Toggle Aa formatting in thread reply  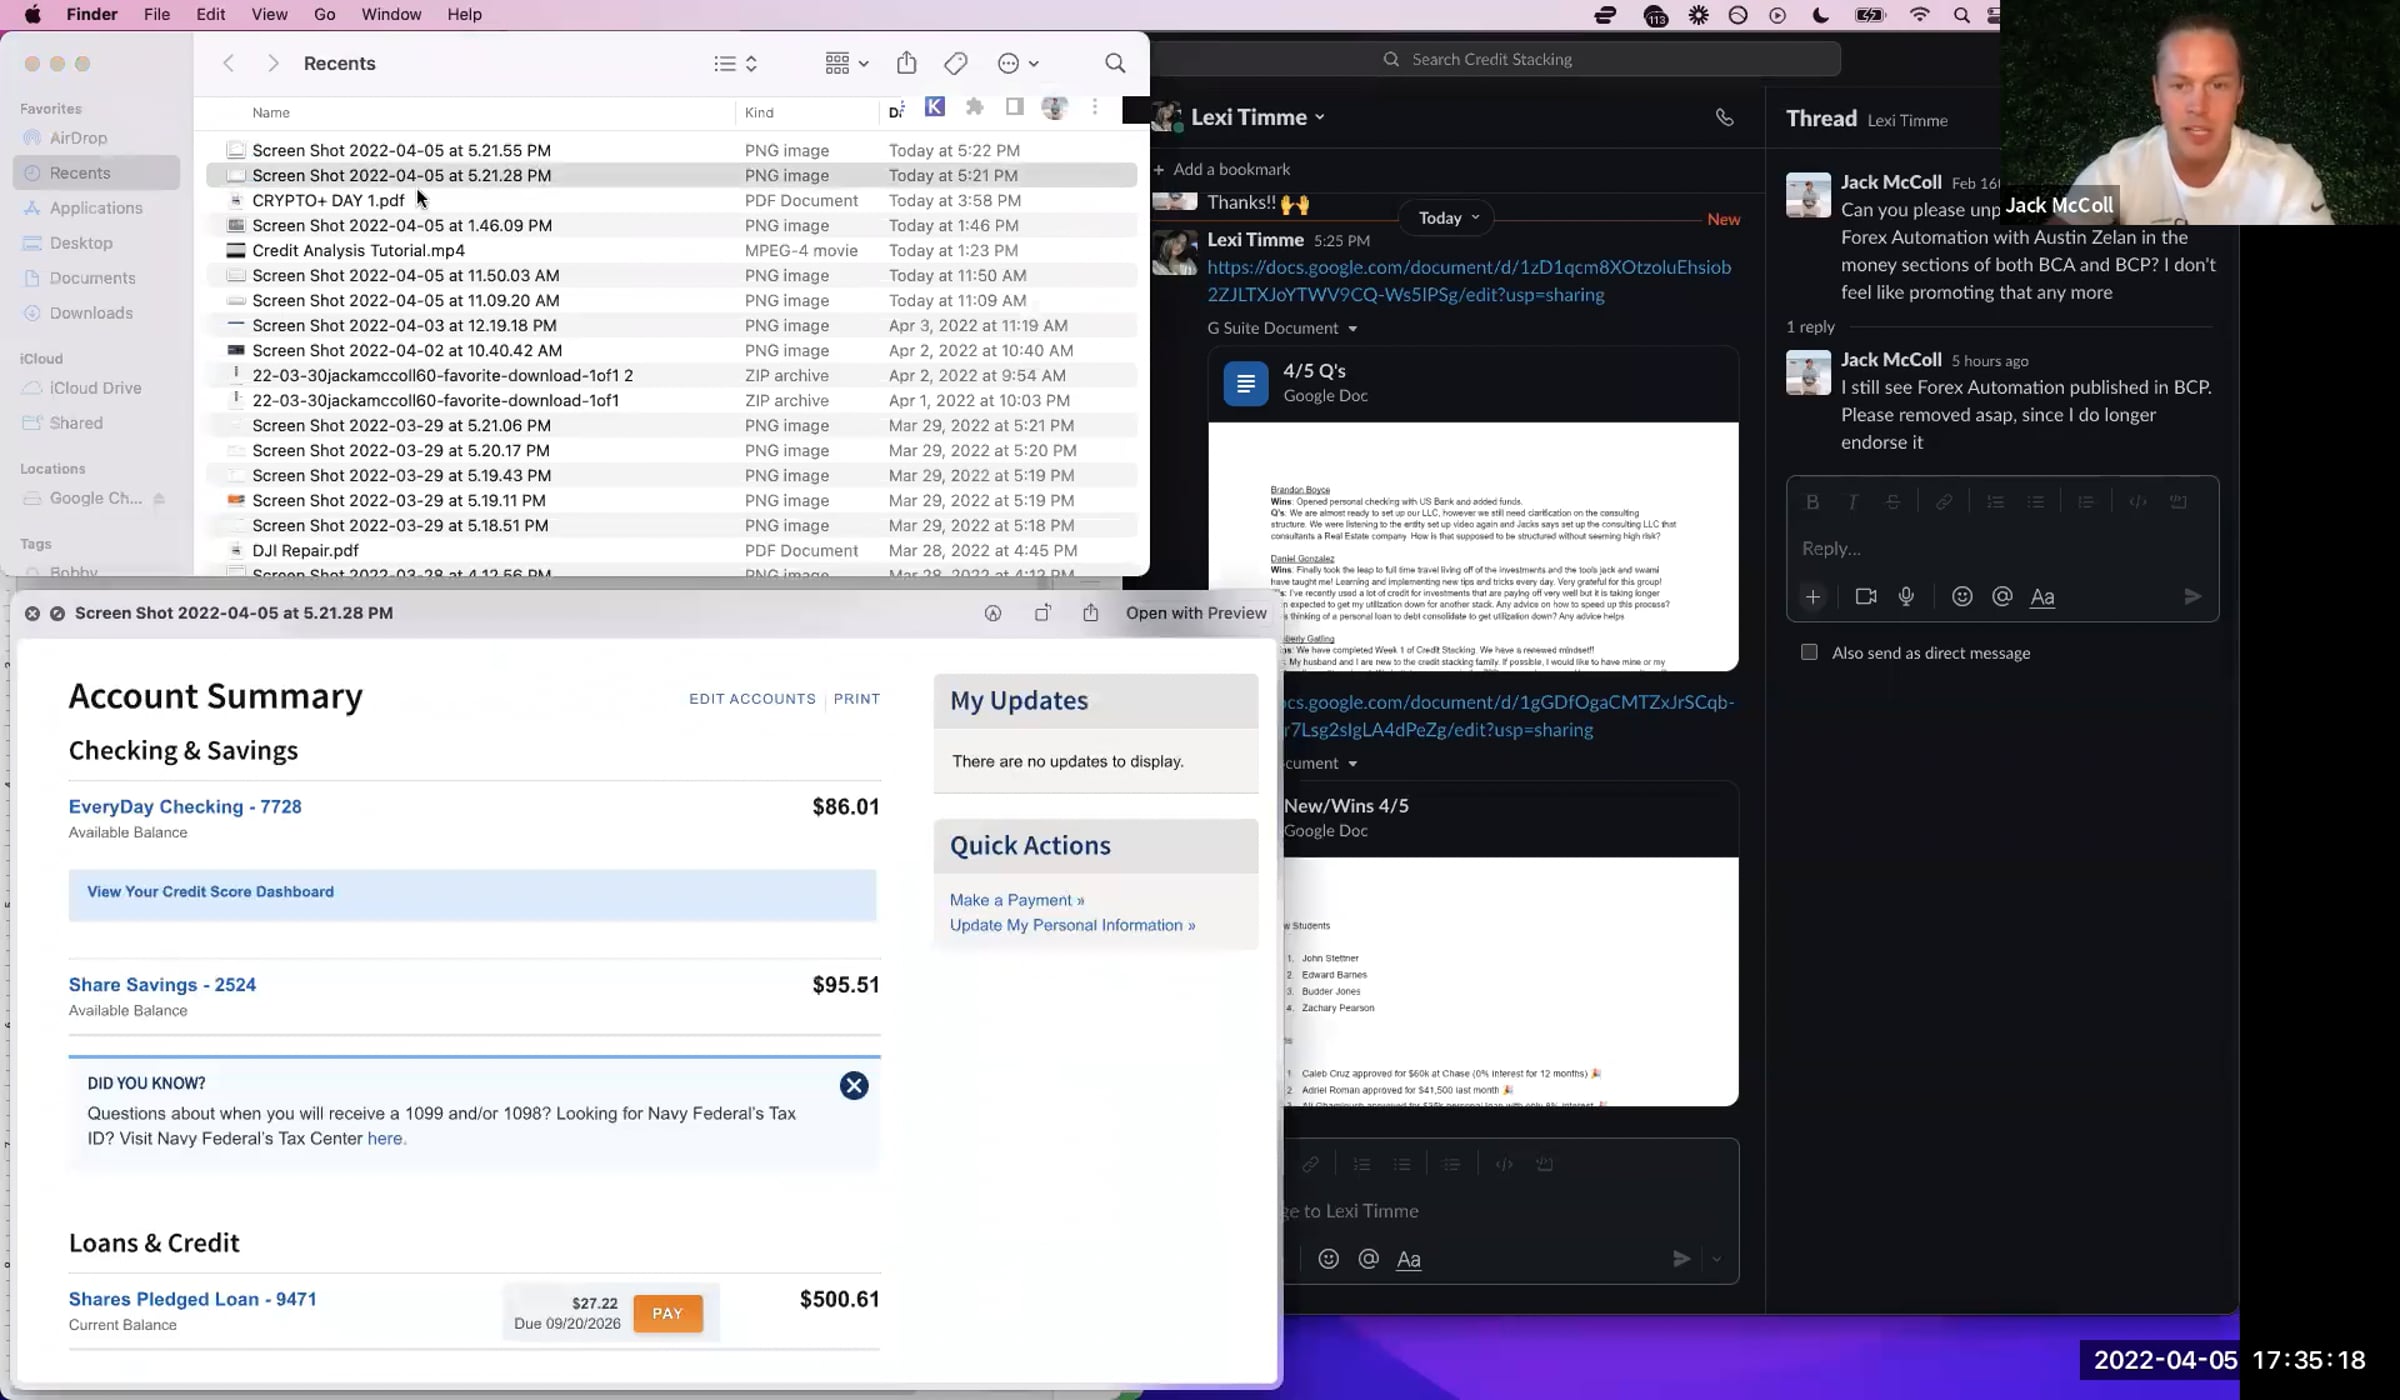pos(2042,597)
